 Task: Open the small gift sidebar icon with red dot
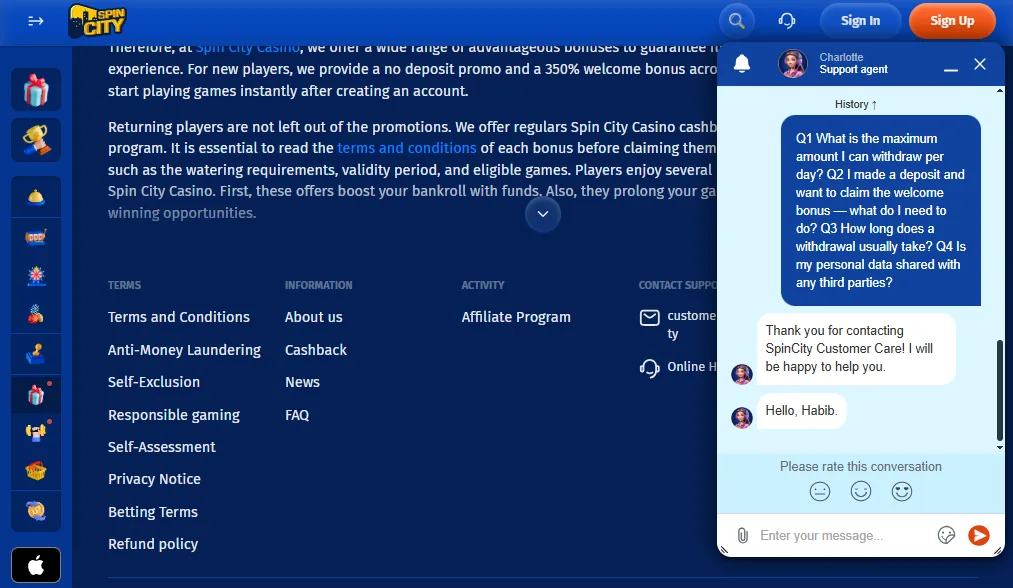click(x=36, y=394)
